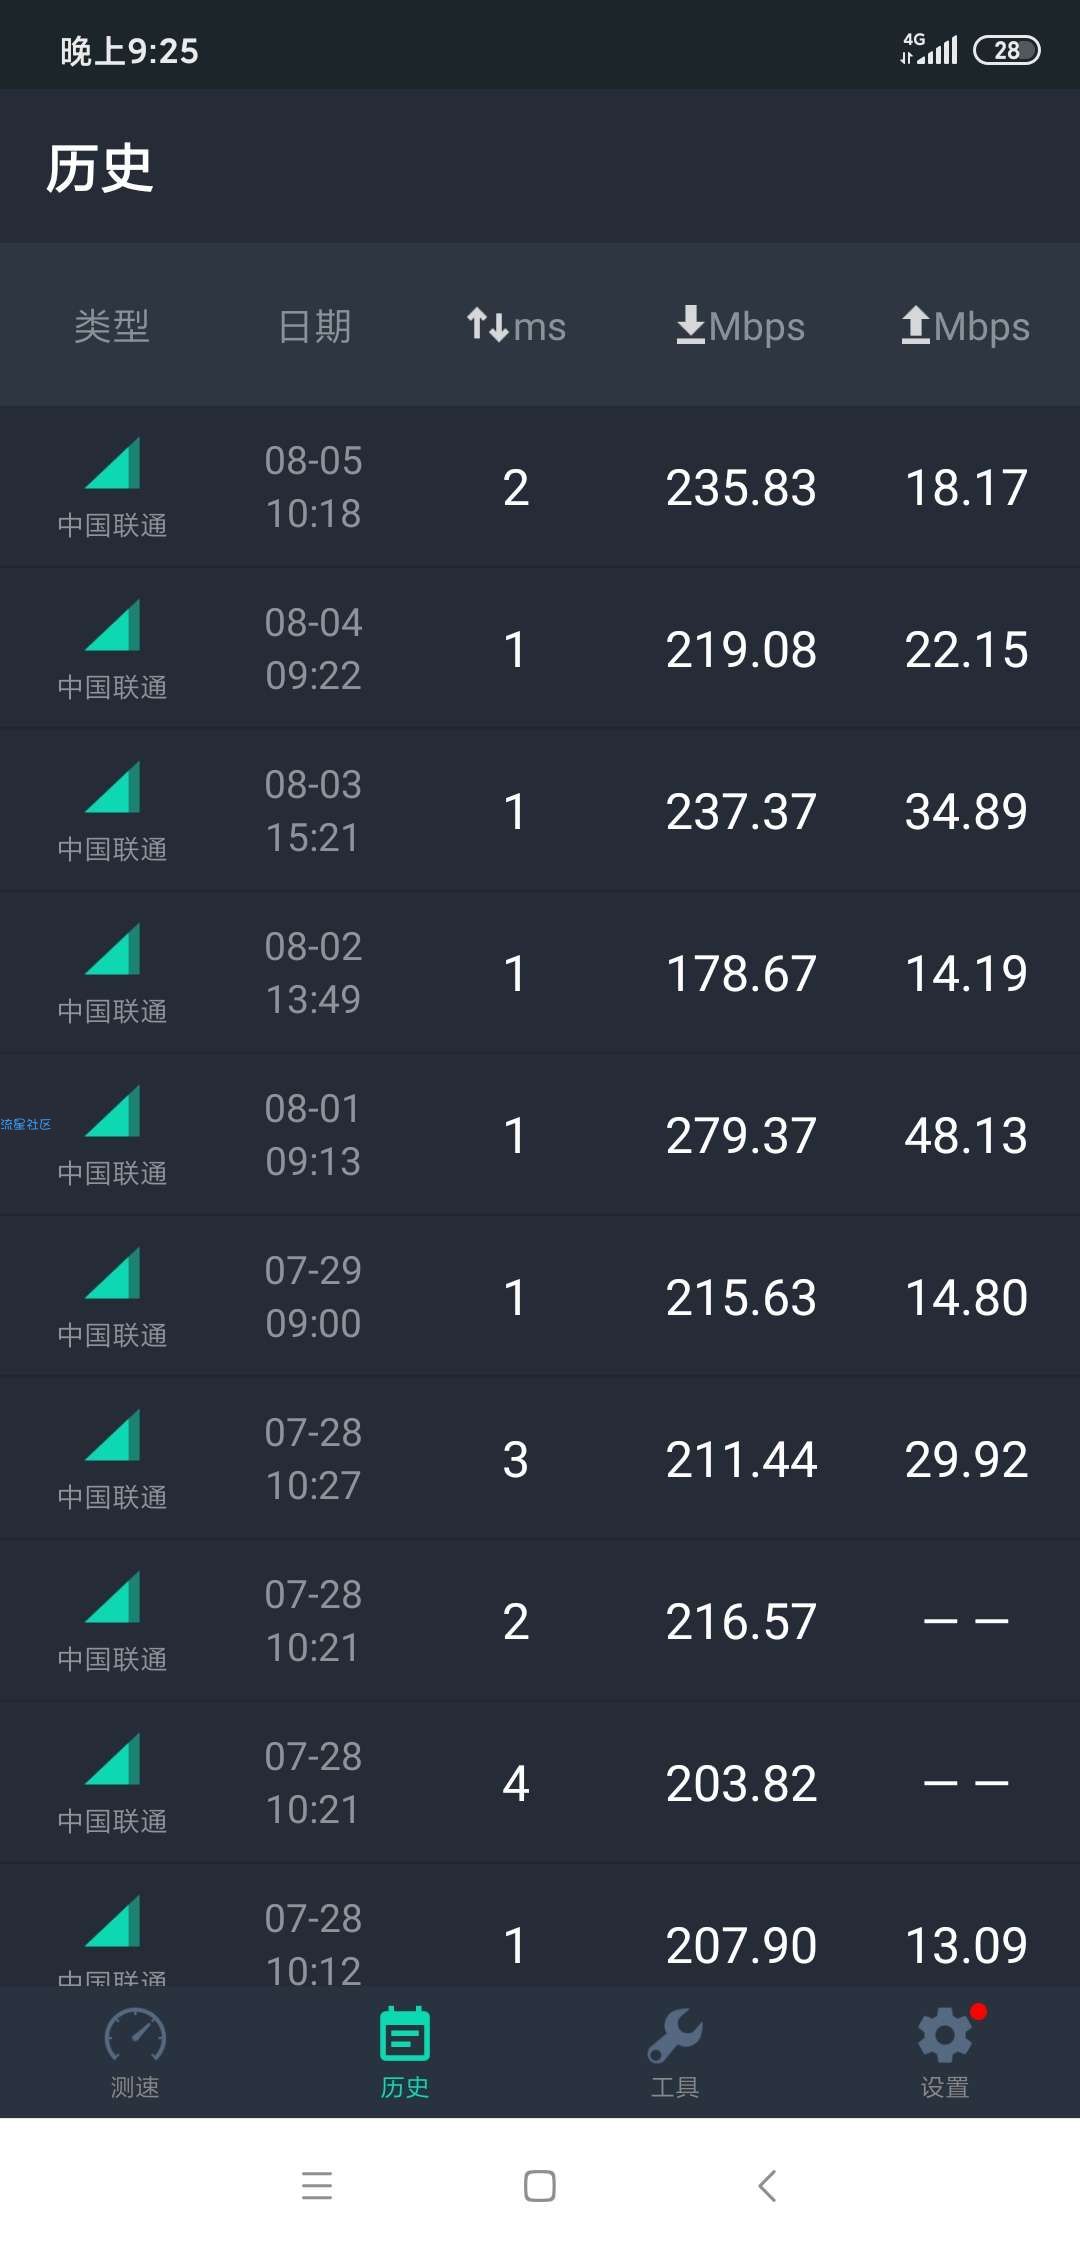Open the Android recent apps menu icon
This screenshot has width=1080, height=2248.
coord(317,2185)
